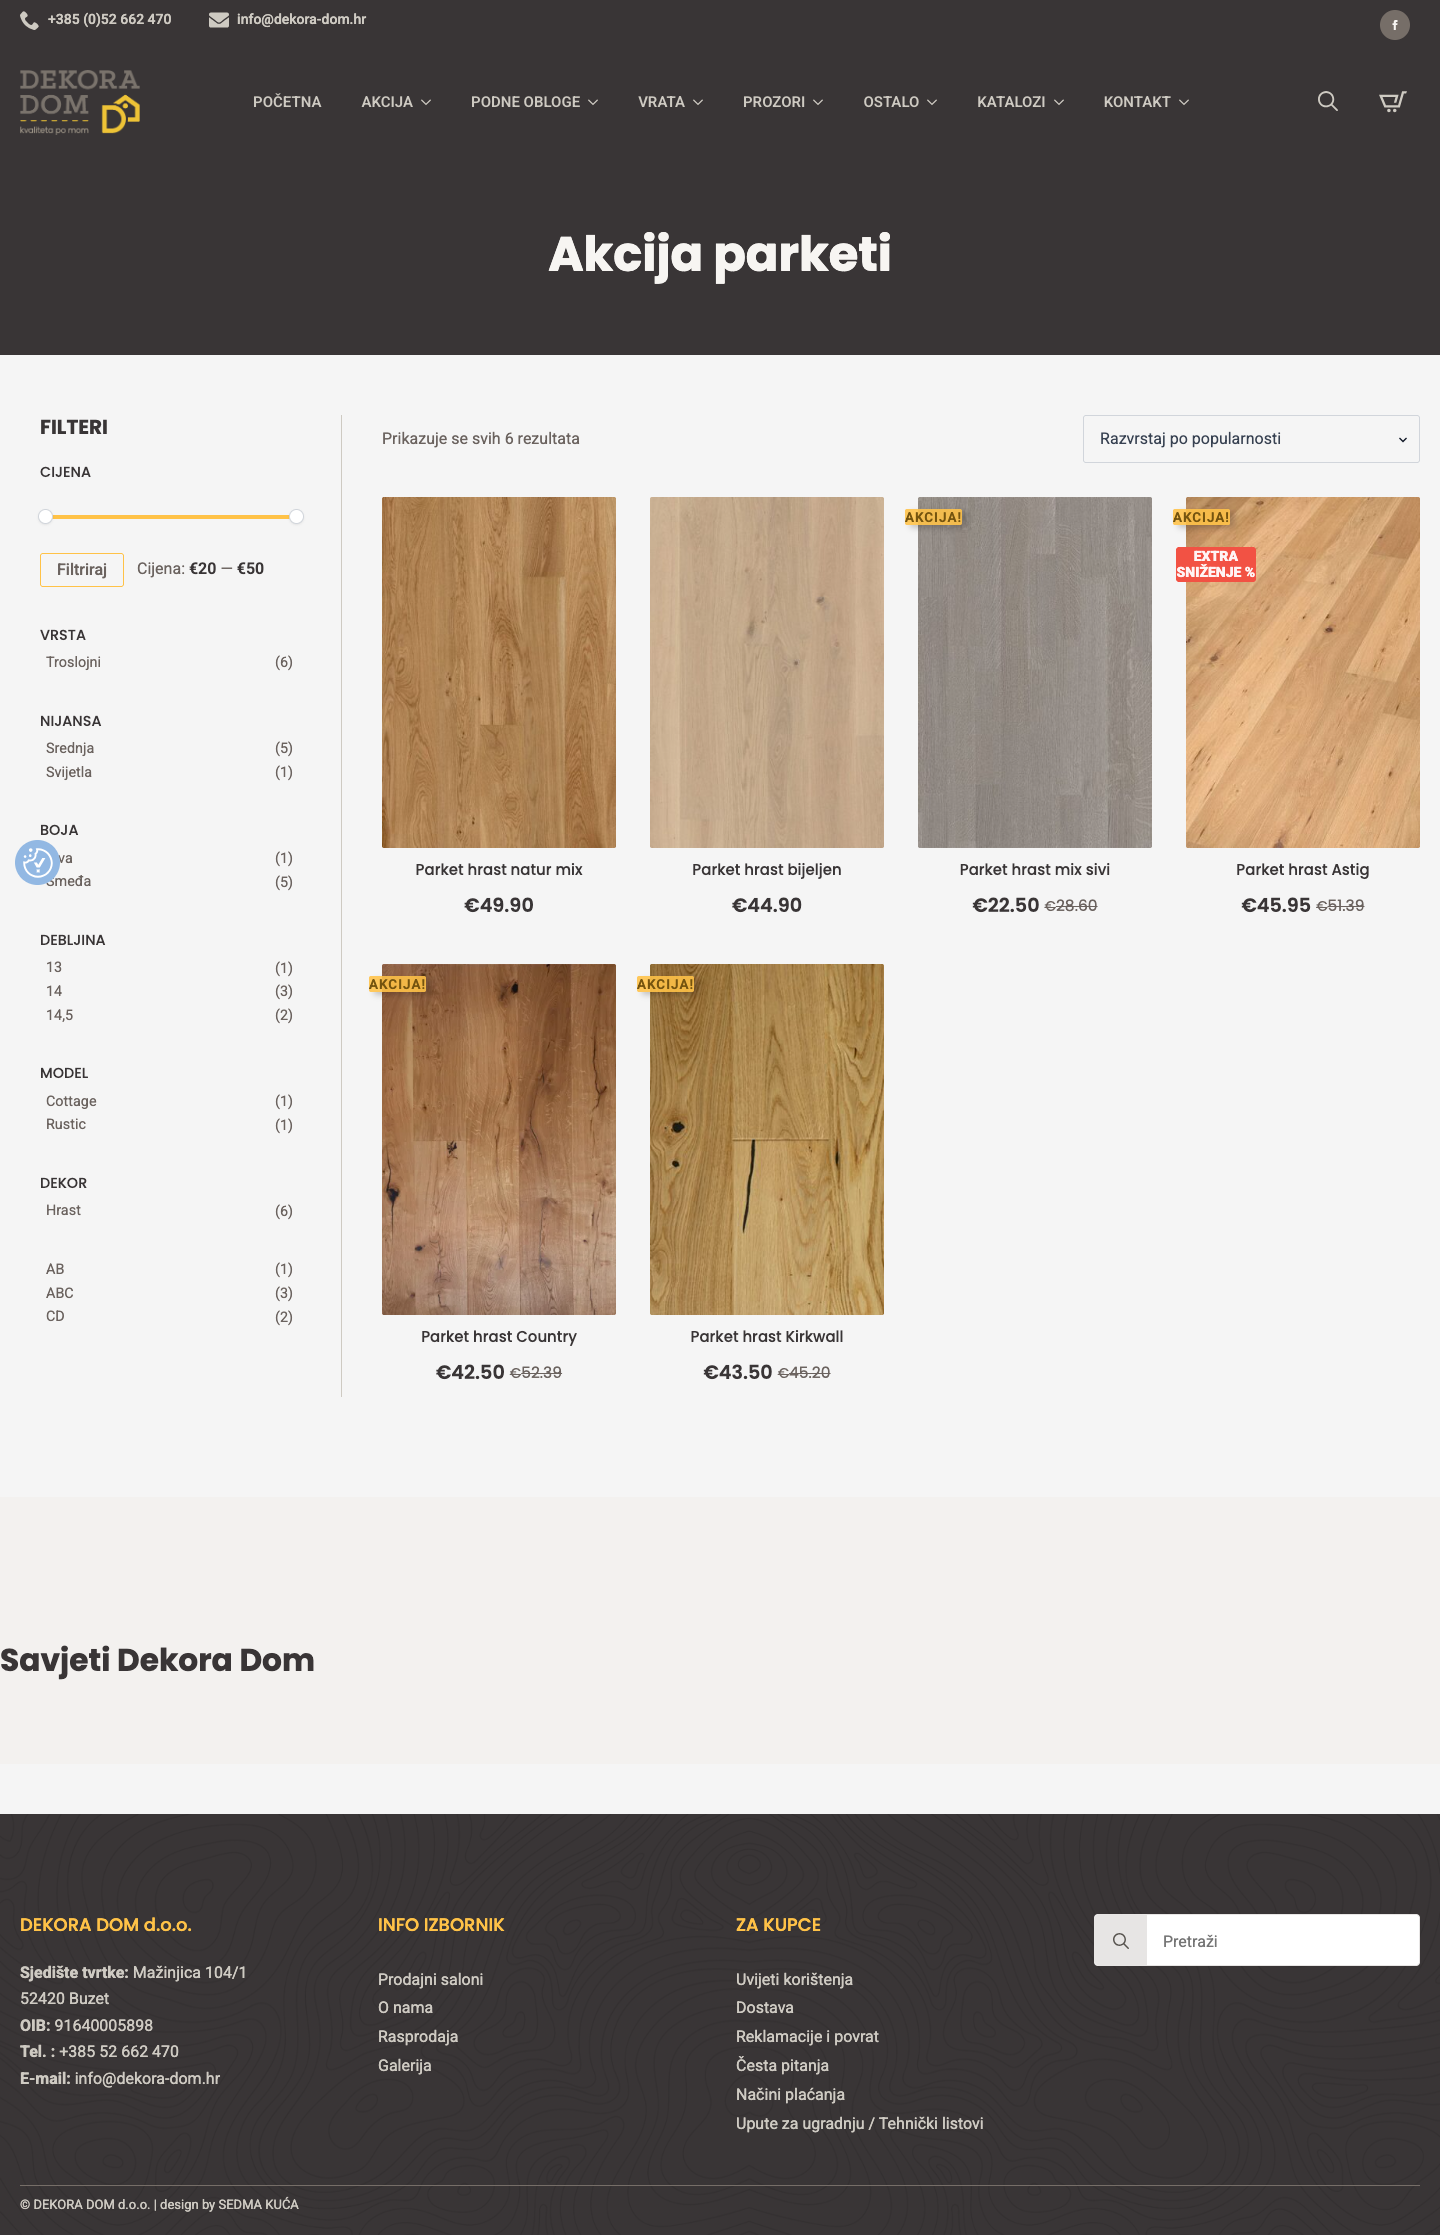This screenshot has width=1440, height=2235.
Task: Click the right price slider handle
Action: 296,517
